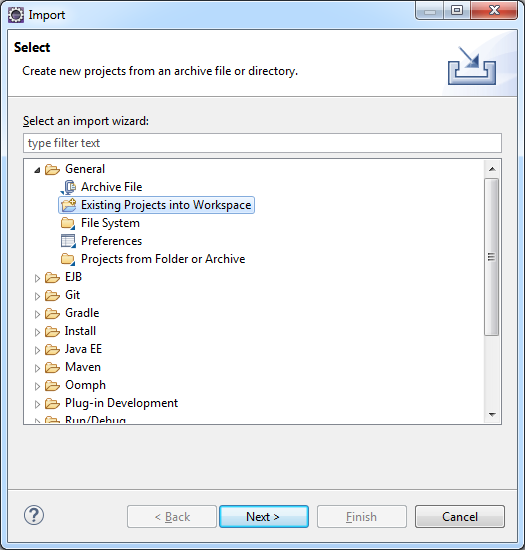This screenshot has width=525, height=550.
Task: Expand the Java EE category
Action: [37, 350]
